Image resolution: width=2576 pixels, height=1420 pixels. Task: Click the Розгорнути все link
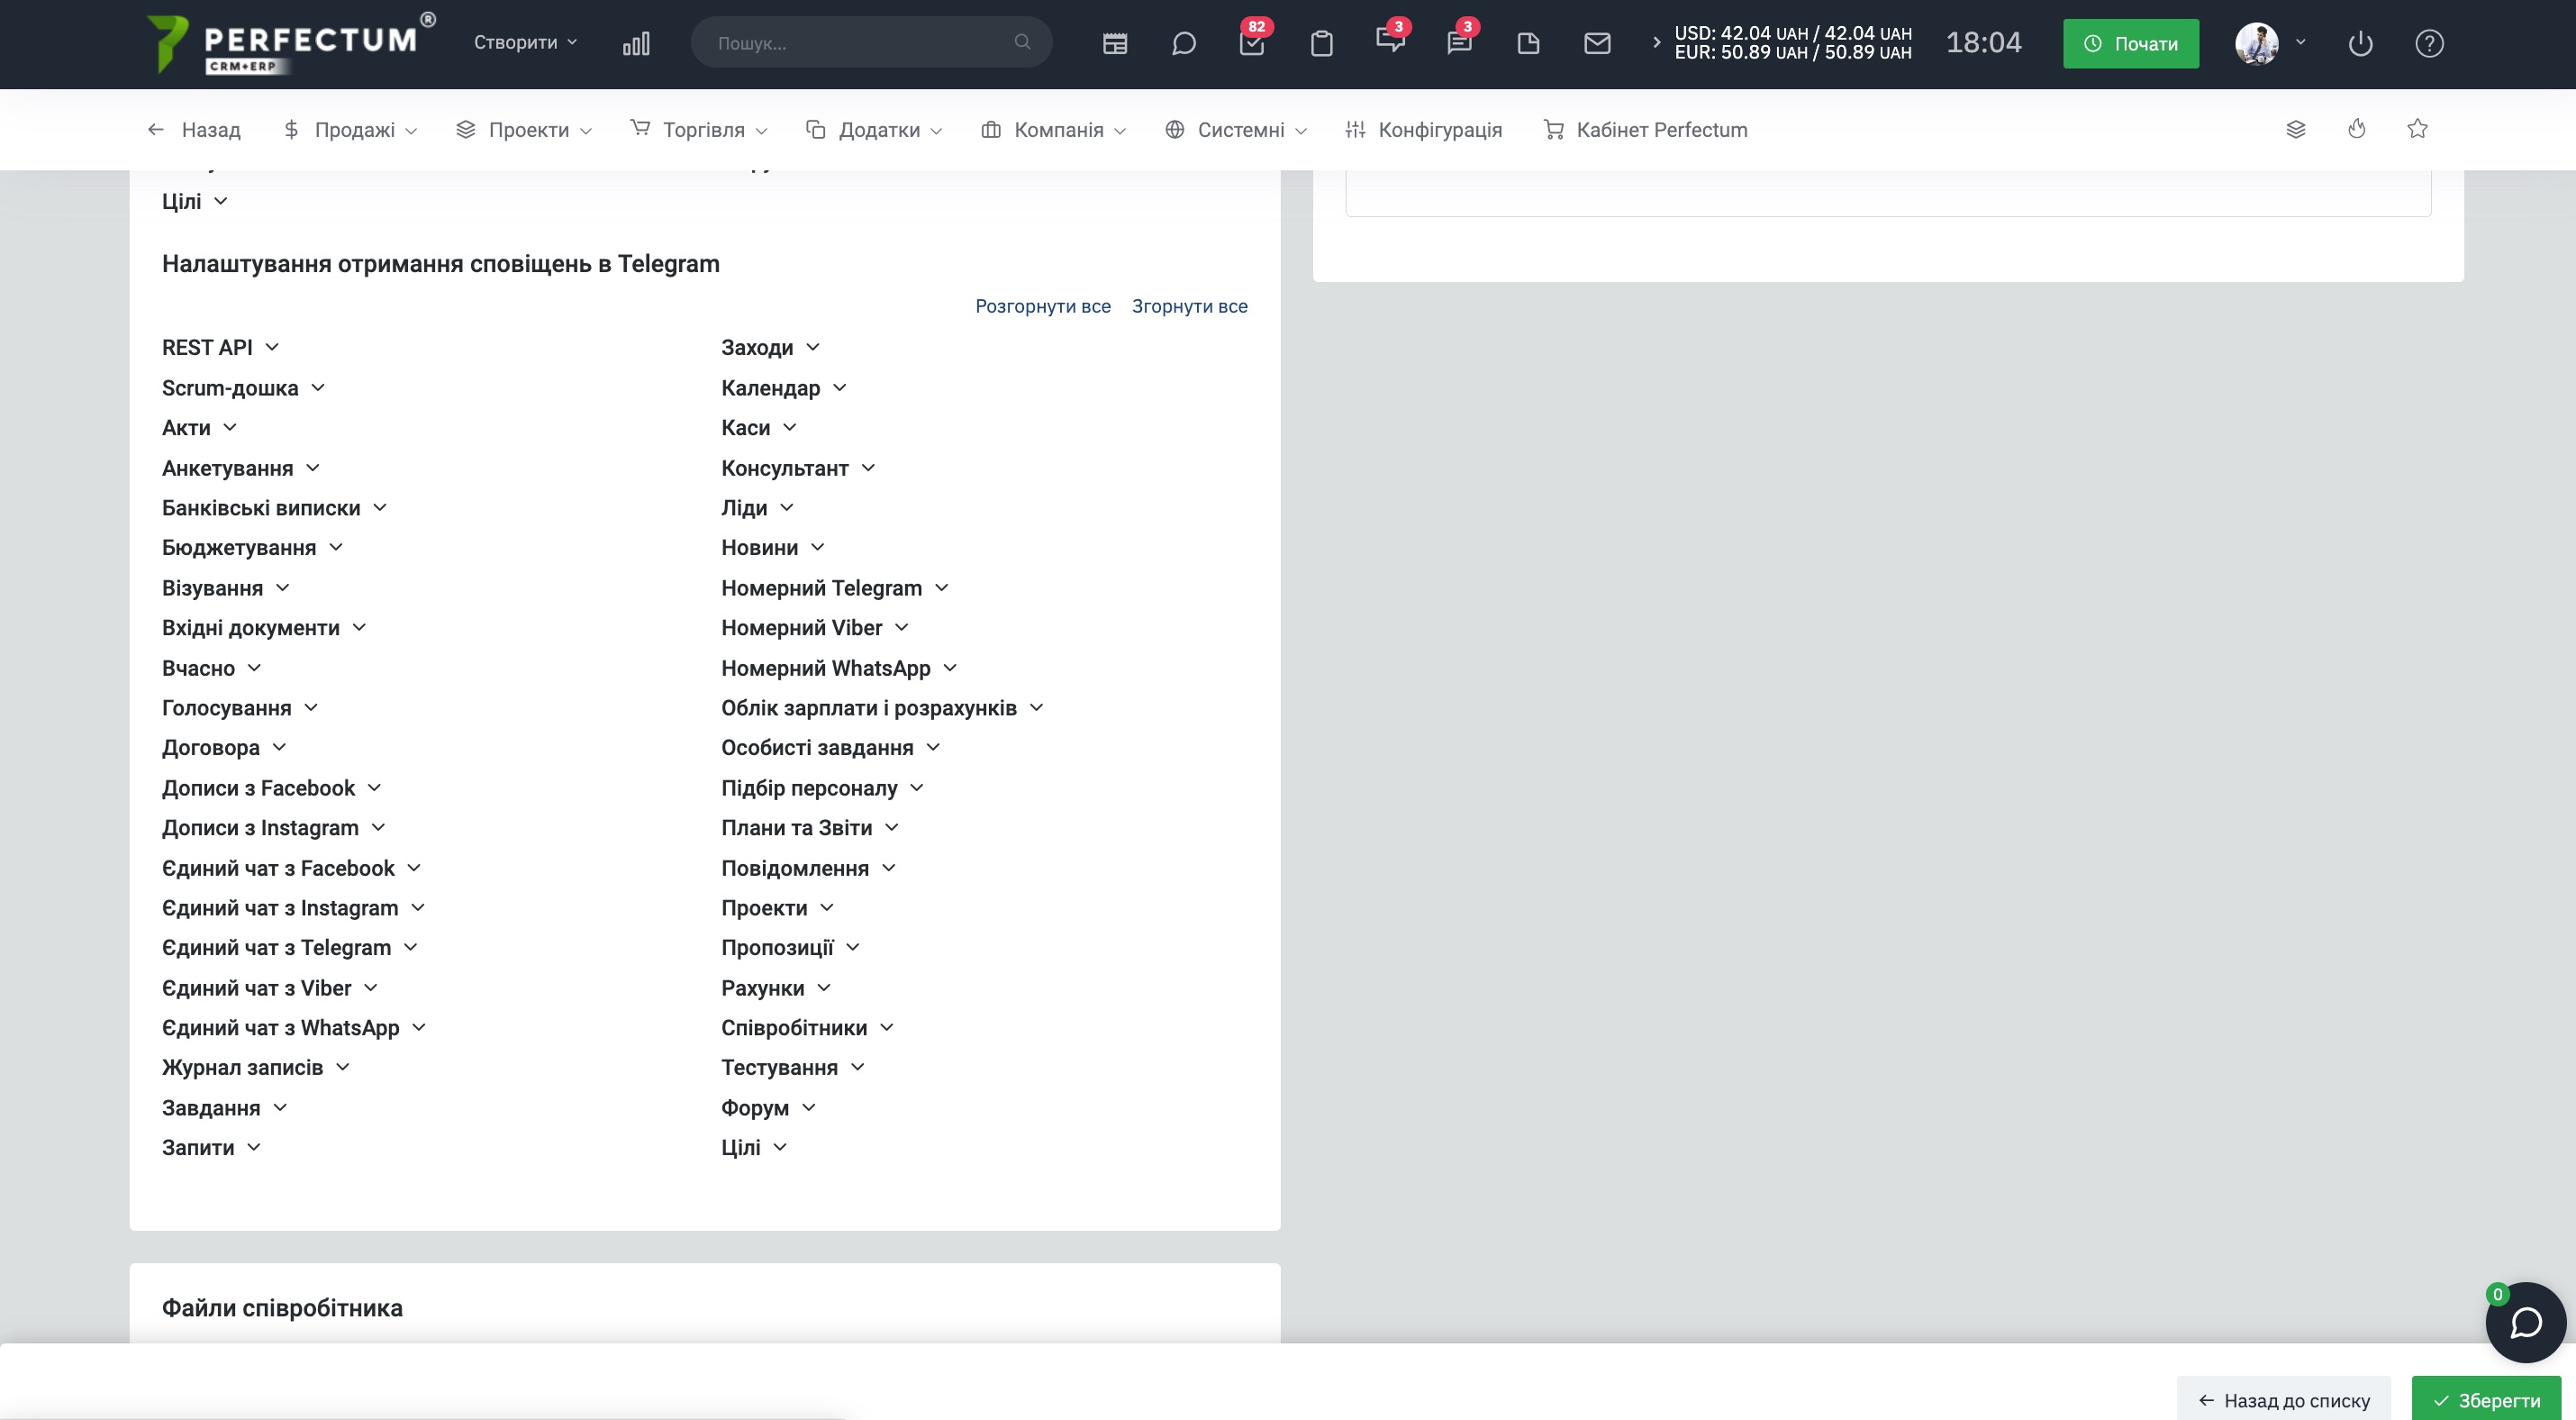pos(1042,306)
